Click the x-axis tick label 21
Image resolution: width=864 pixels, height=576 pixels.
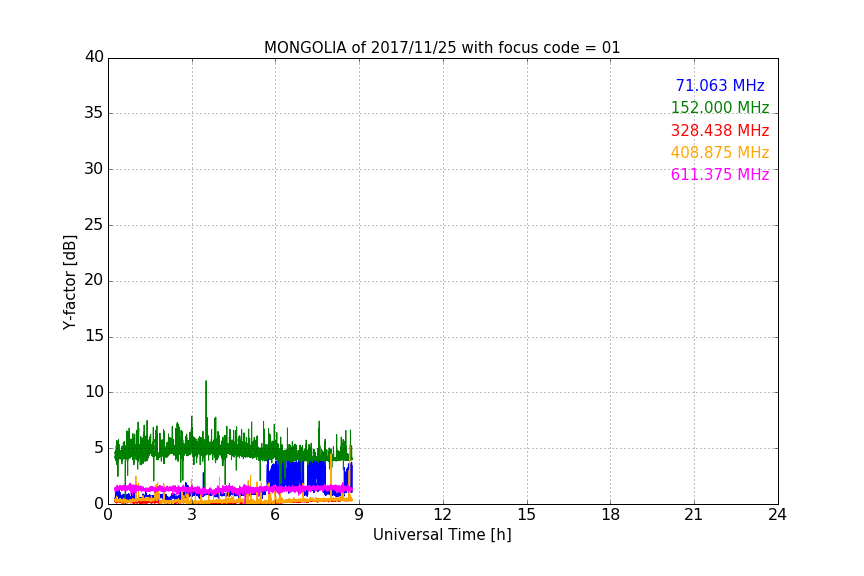coord(694,515)
